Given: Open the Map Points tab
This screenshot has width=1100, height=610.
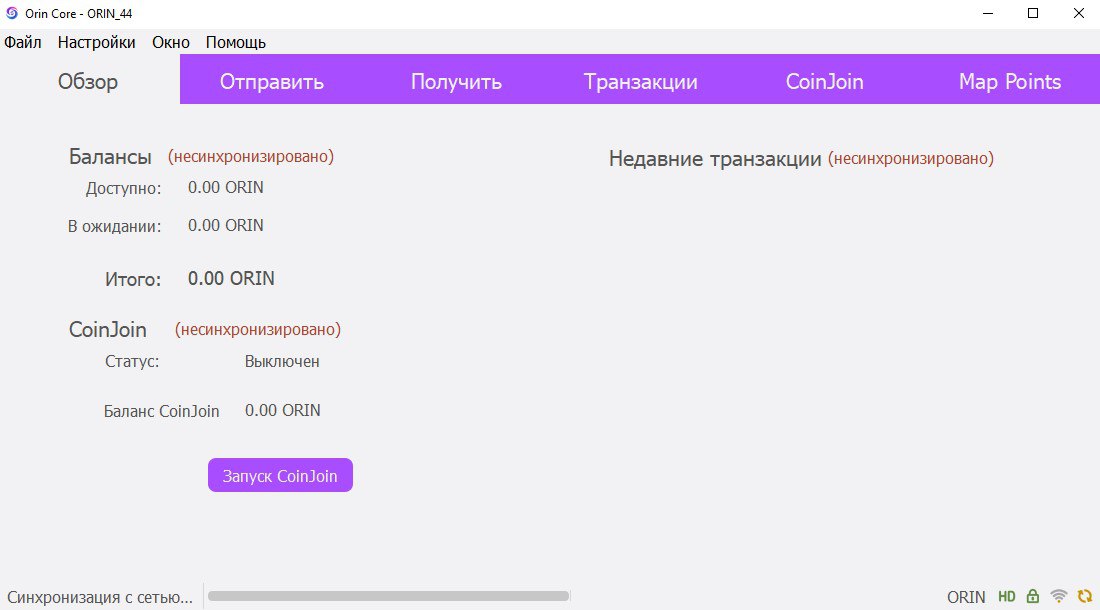Looking at the screenshot, I should pos(1009,82).
